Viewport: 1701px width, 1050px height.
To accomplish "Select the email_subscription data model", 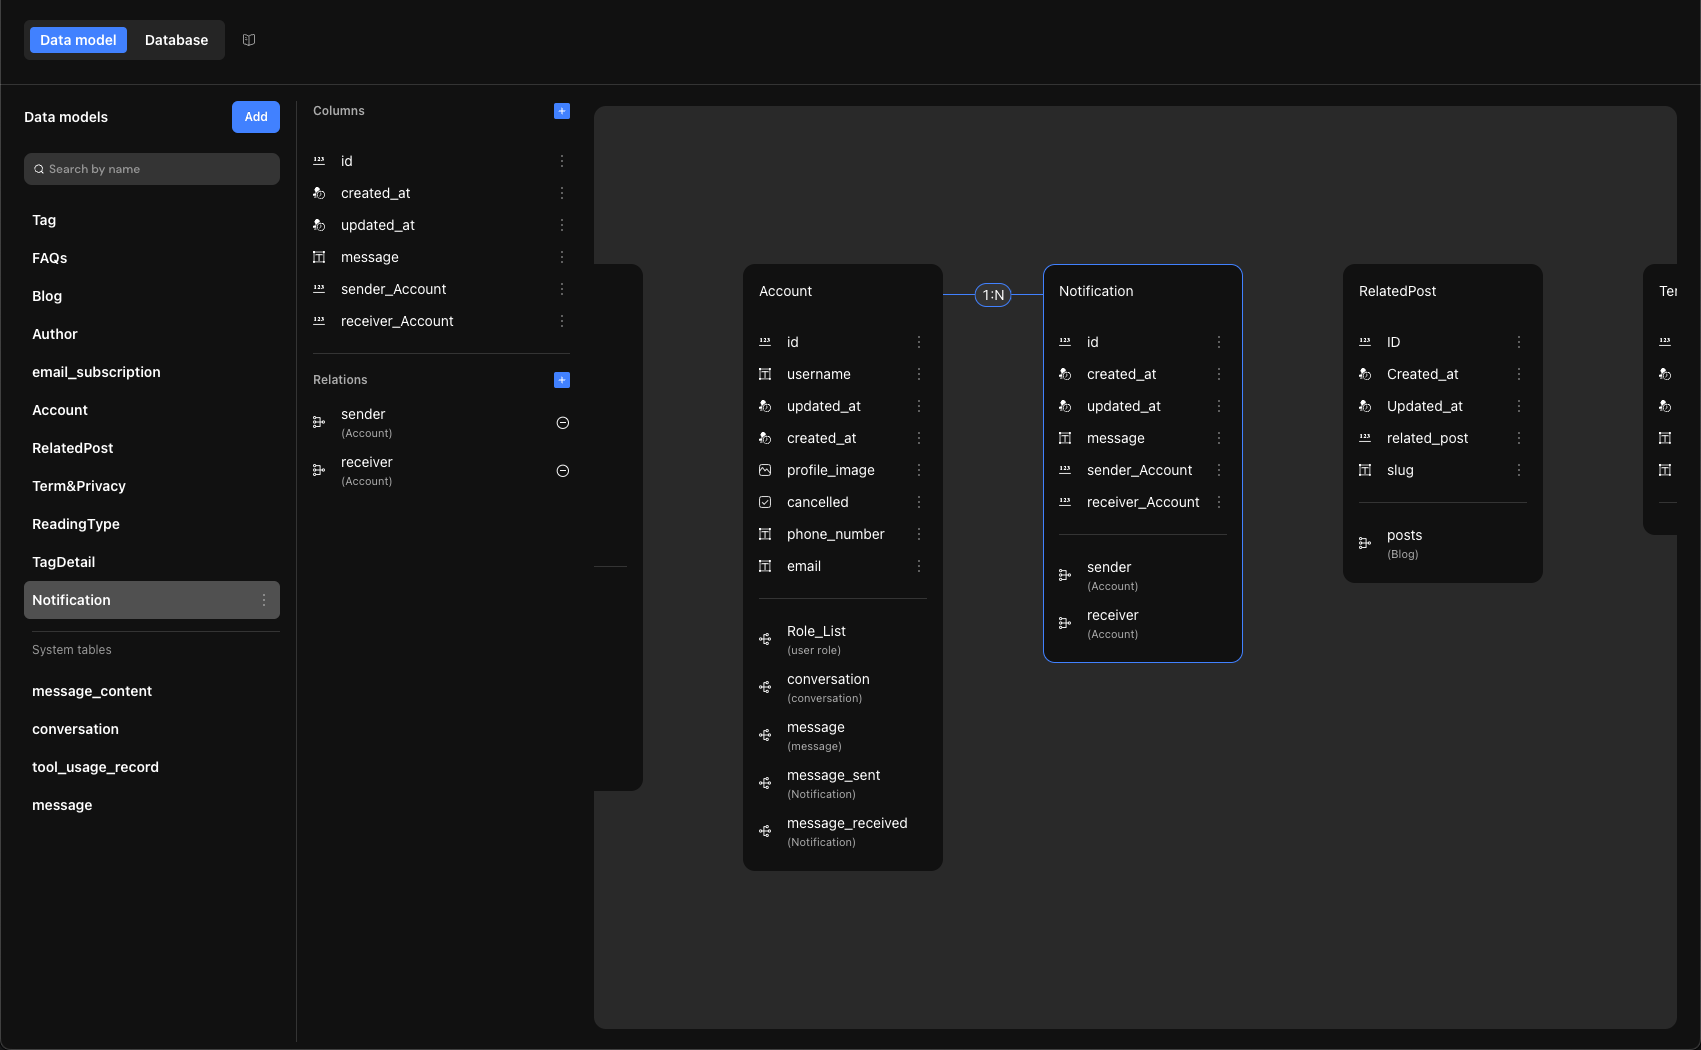I will pos(152,372).
